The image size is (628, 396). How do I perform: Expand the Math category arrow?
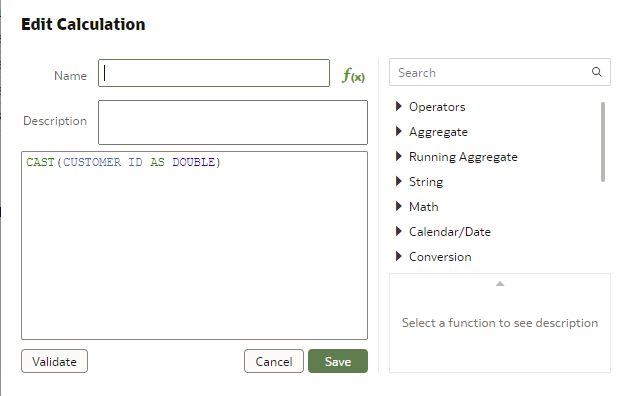(399, 206)
